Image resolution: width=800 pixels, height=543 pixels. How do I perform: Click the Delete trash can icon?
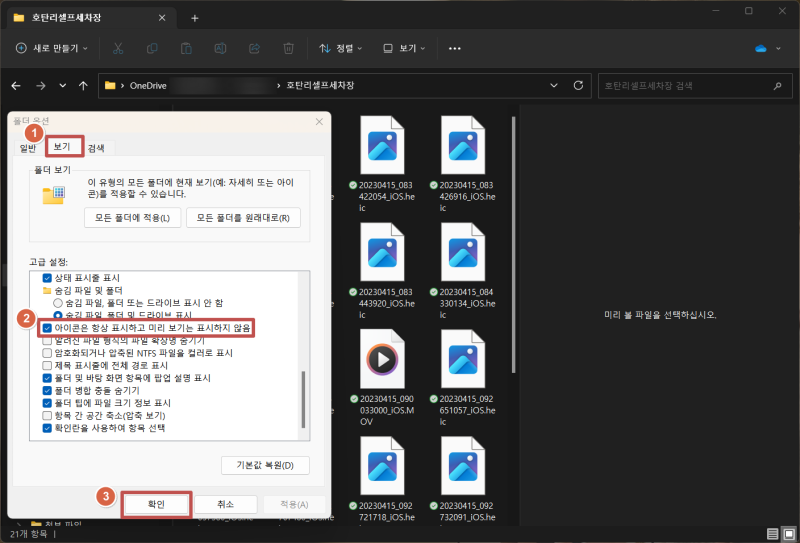pos(288,48)
